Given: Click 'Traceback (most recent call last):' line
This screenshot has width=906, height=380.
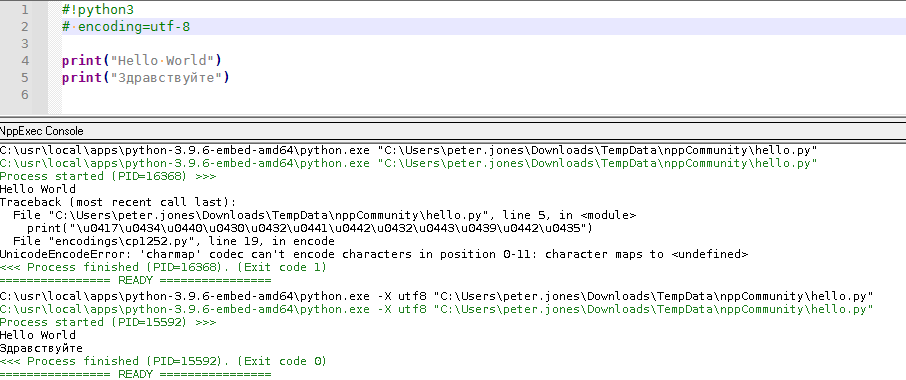Looking at the screenshot, I should pos(118,202).
